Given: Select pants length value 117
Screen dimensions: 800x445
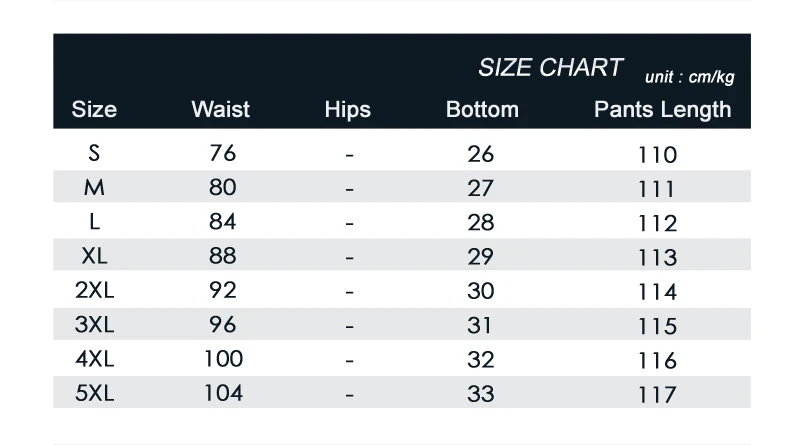Looking at the screenshot, I should (658, 394).
